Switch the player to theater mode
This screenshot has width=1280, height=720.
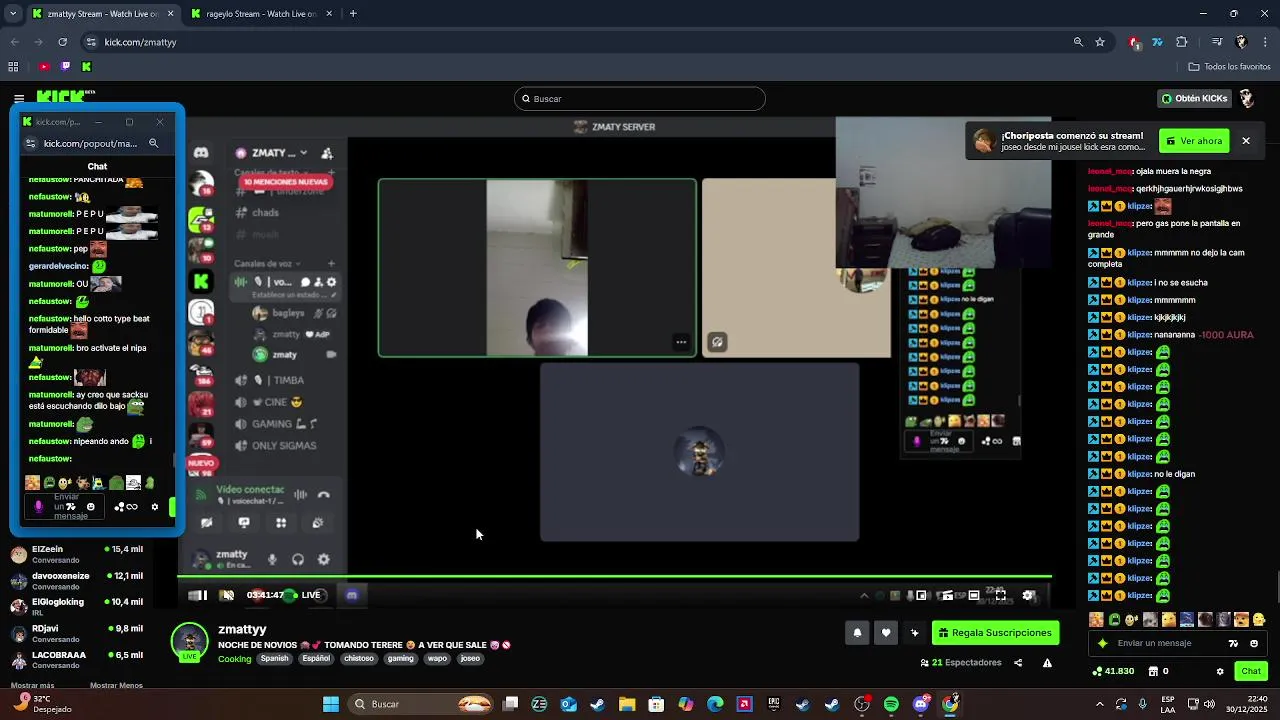point(973,595)
